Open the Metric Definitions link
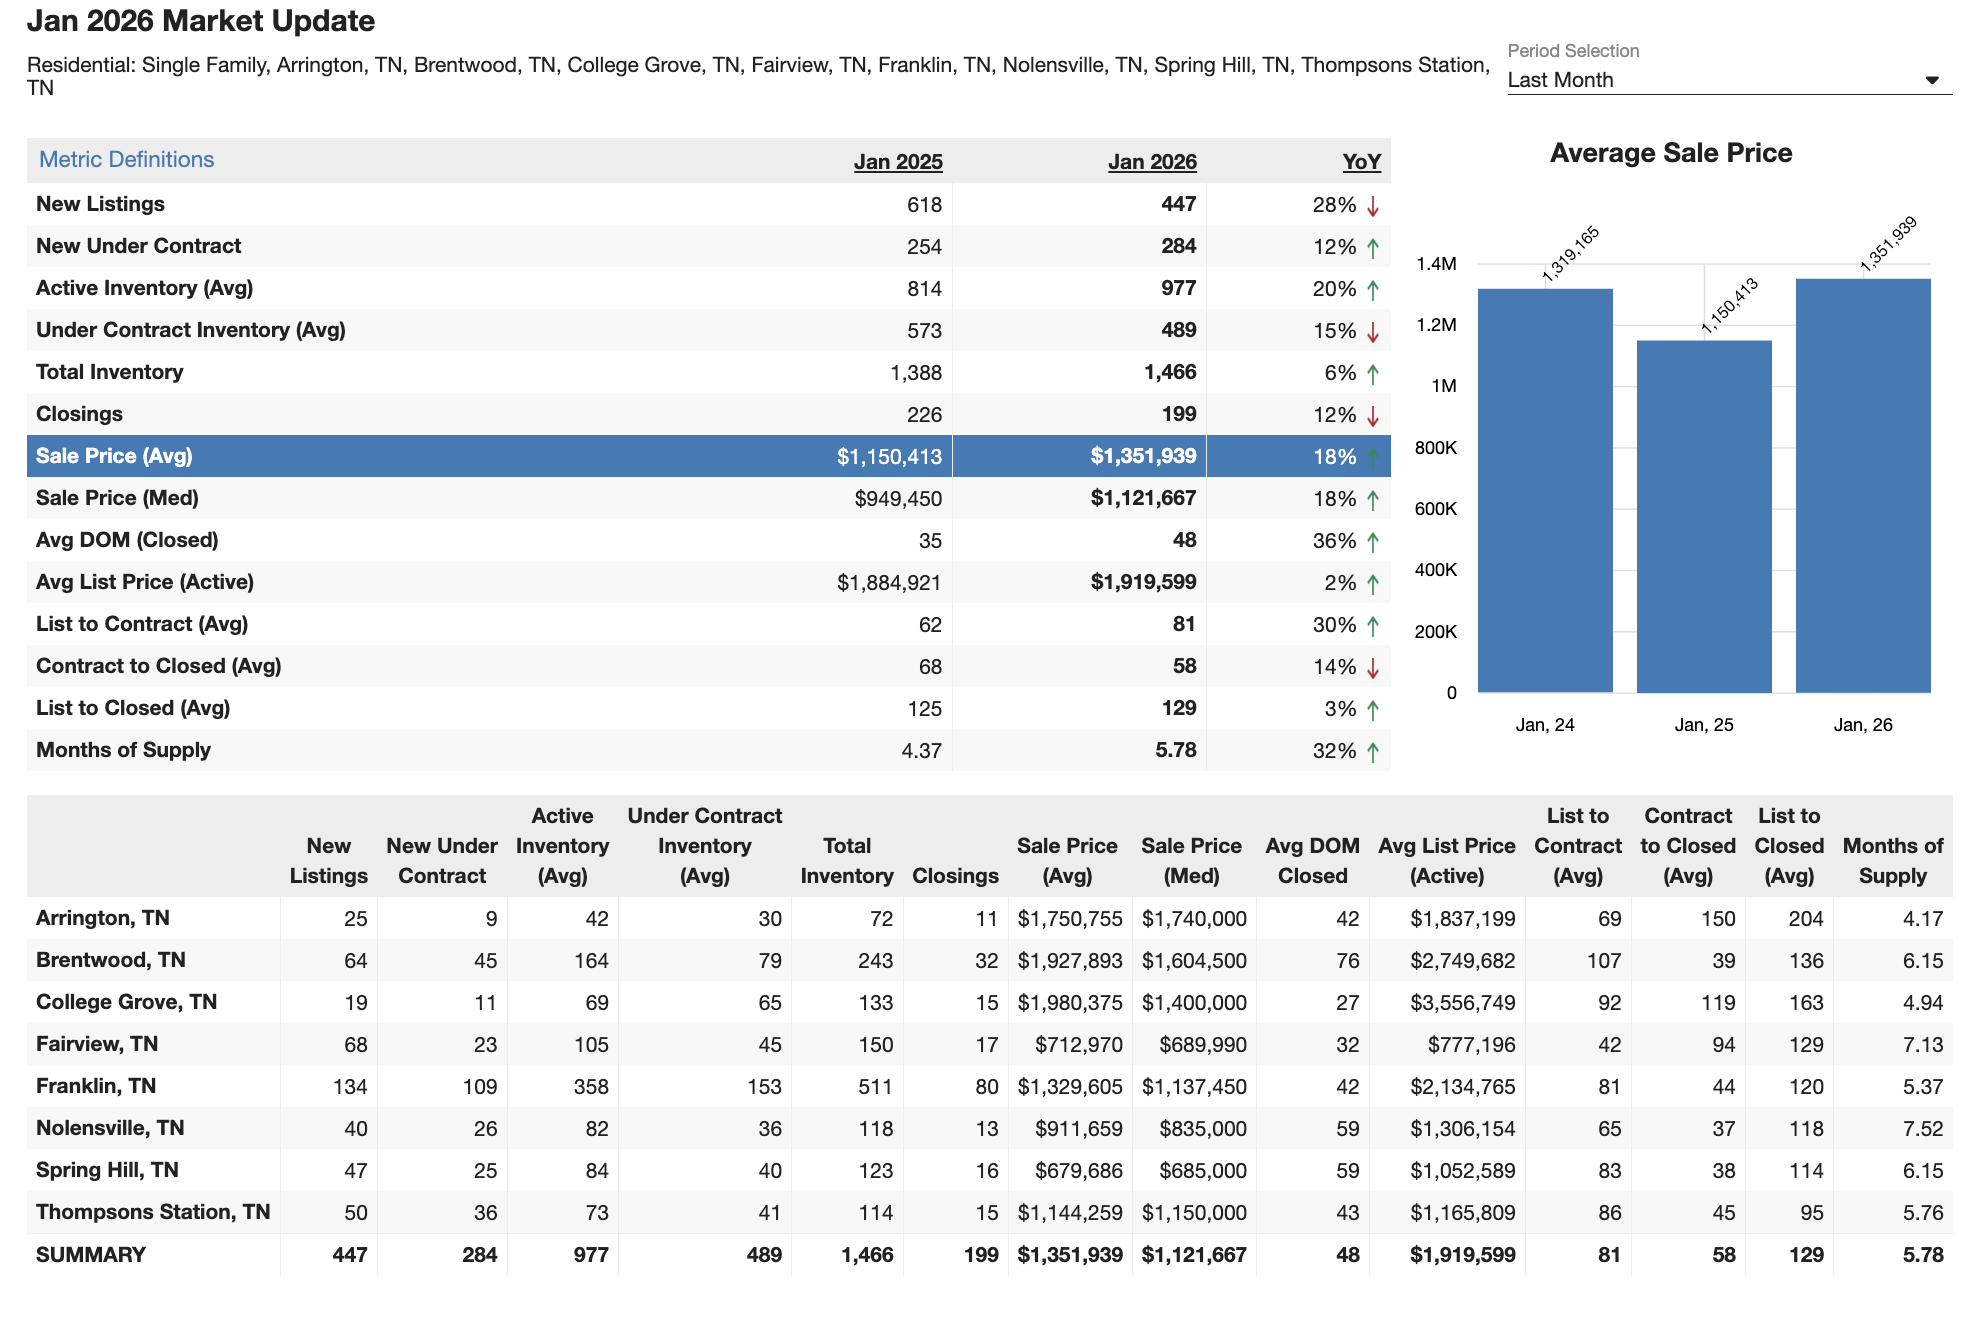The image size is (1966, 1320). click(126, 159)
